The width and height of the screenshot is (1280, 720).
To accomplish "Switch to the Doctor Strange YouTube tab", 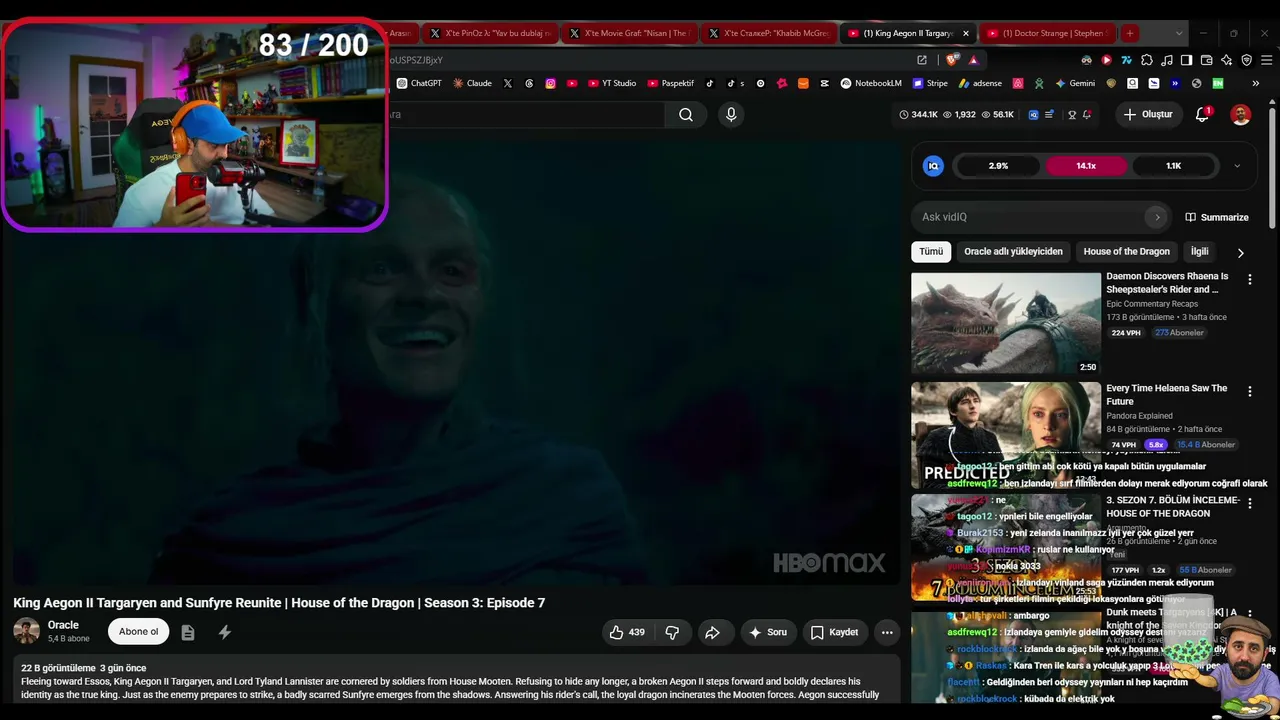I will coord(1048,33).
